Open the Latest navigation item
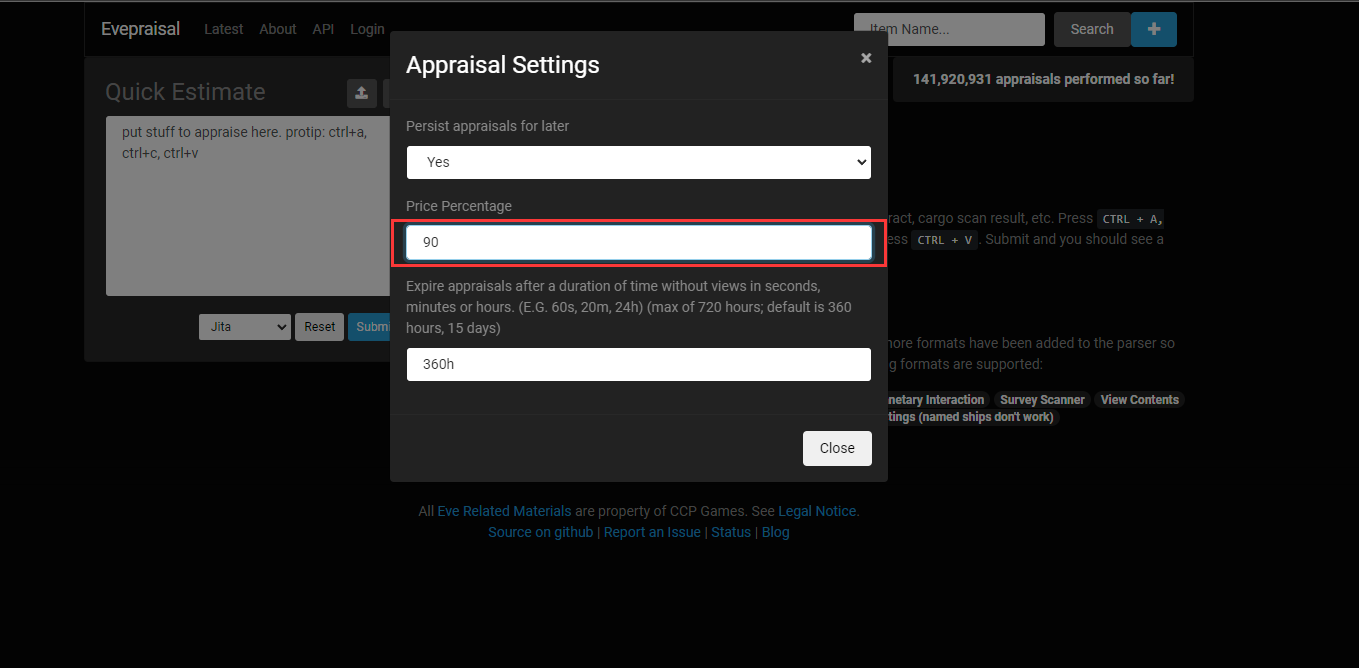 (x=223, y=29)
